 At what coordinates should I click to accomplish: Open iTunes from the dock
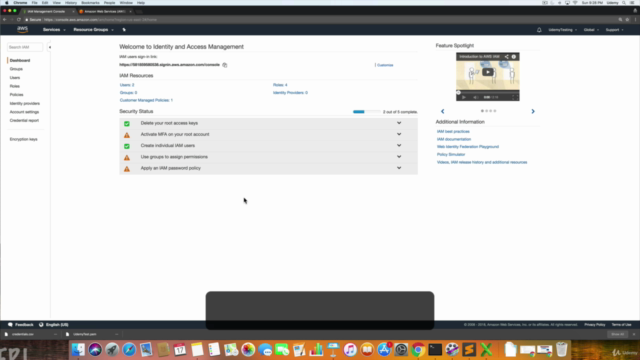coord(350,350)
